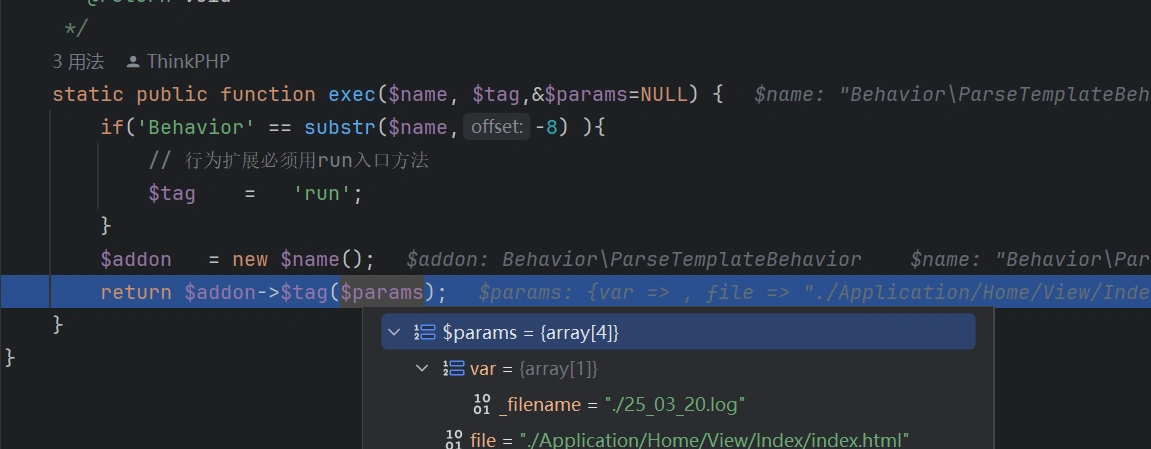Image resolution: width=1151 pixels, height=449 pixels.
Task: Click the var array type icon
Action: (x=453, y=368)
